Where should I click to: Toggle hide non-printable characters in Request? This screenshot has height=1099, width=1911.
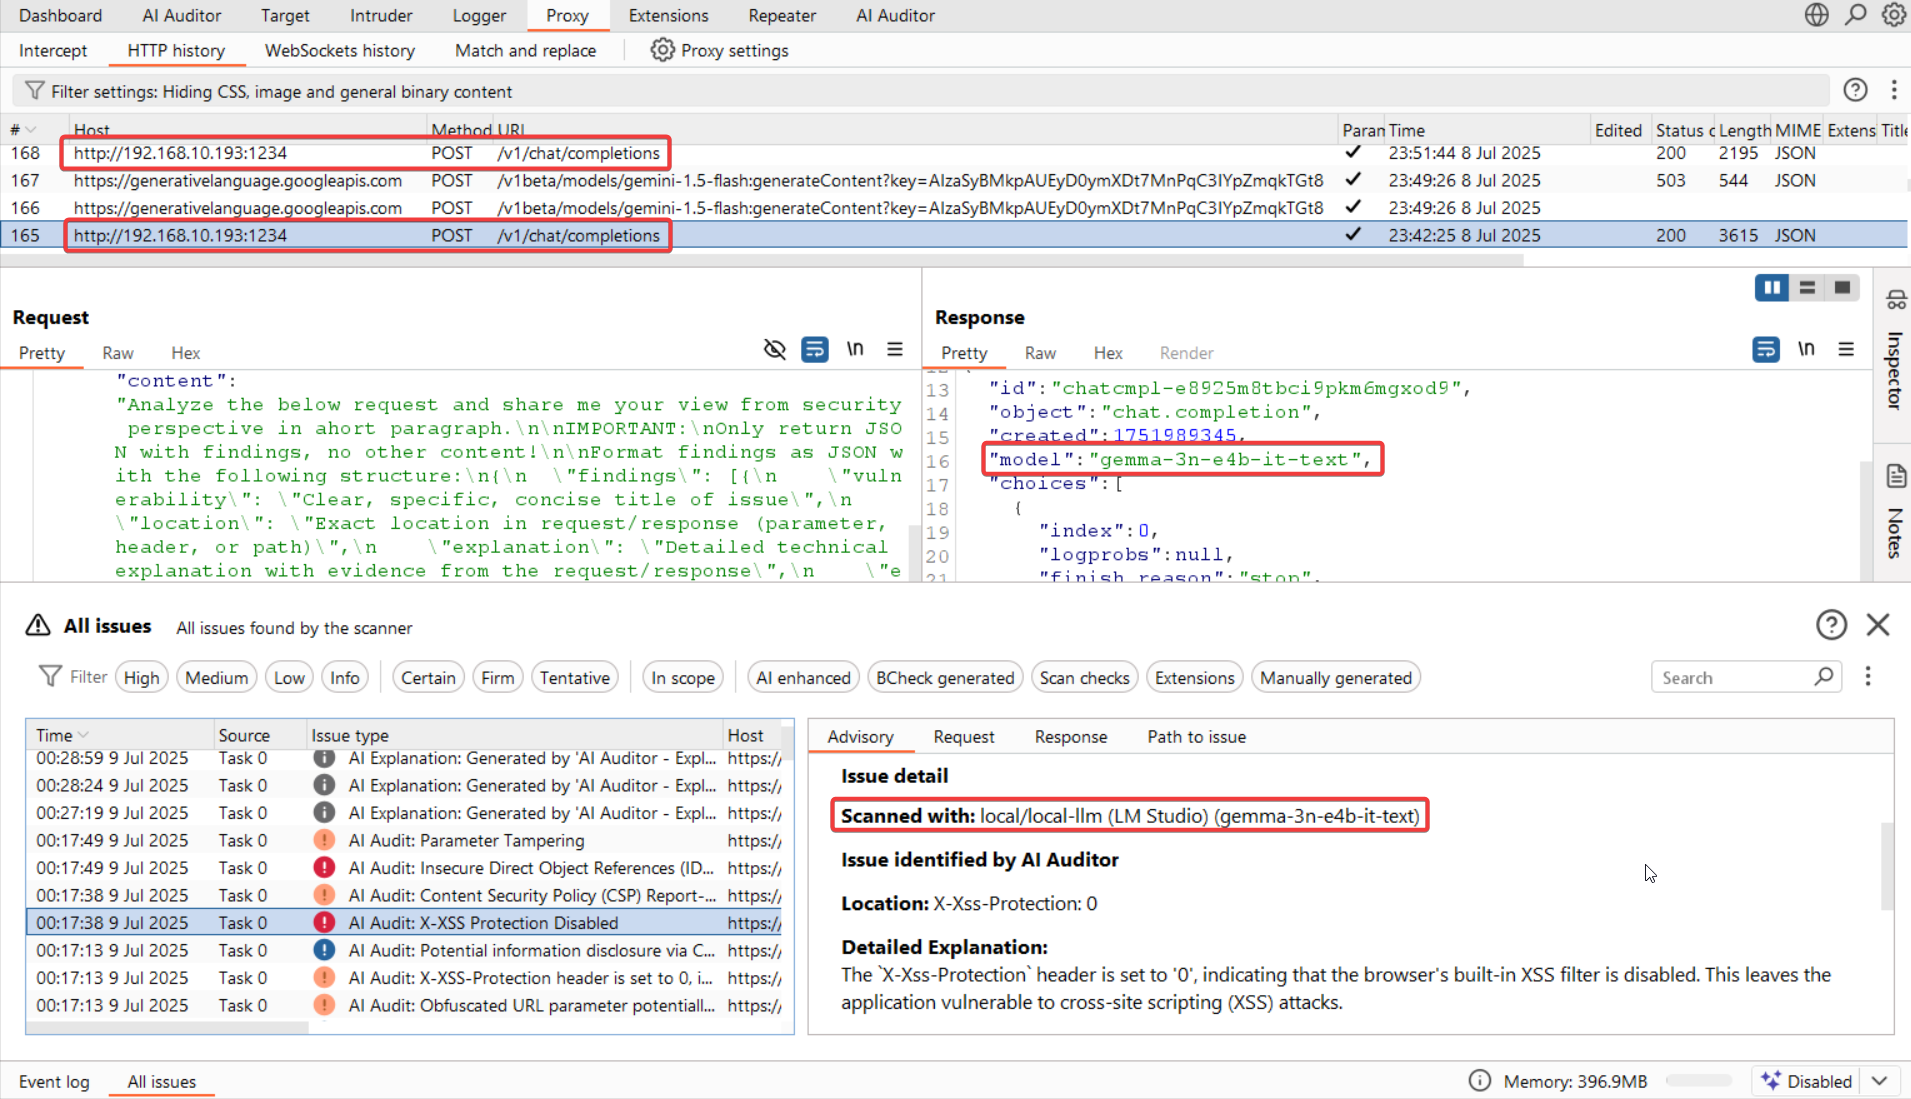click(x=774, y=349)
